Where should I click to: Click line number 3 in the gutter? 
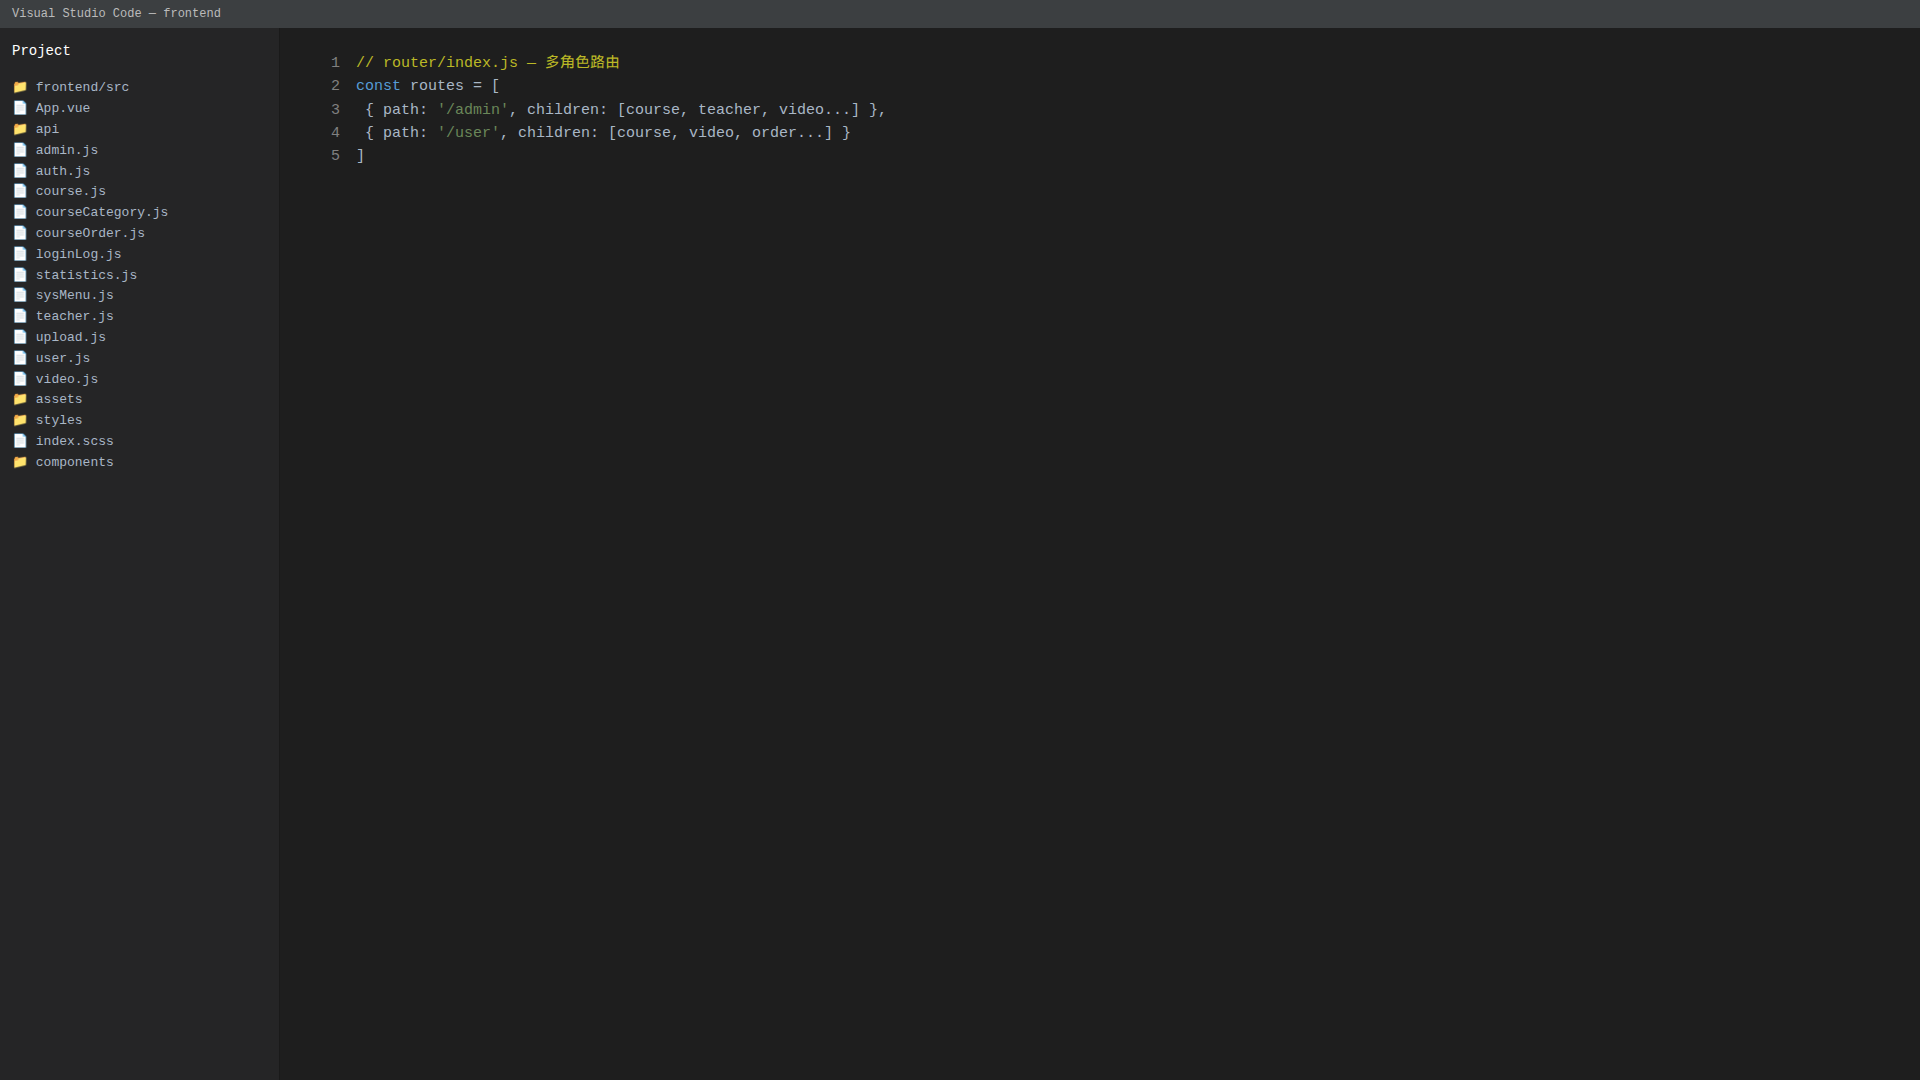[336, 110]
